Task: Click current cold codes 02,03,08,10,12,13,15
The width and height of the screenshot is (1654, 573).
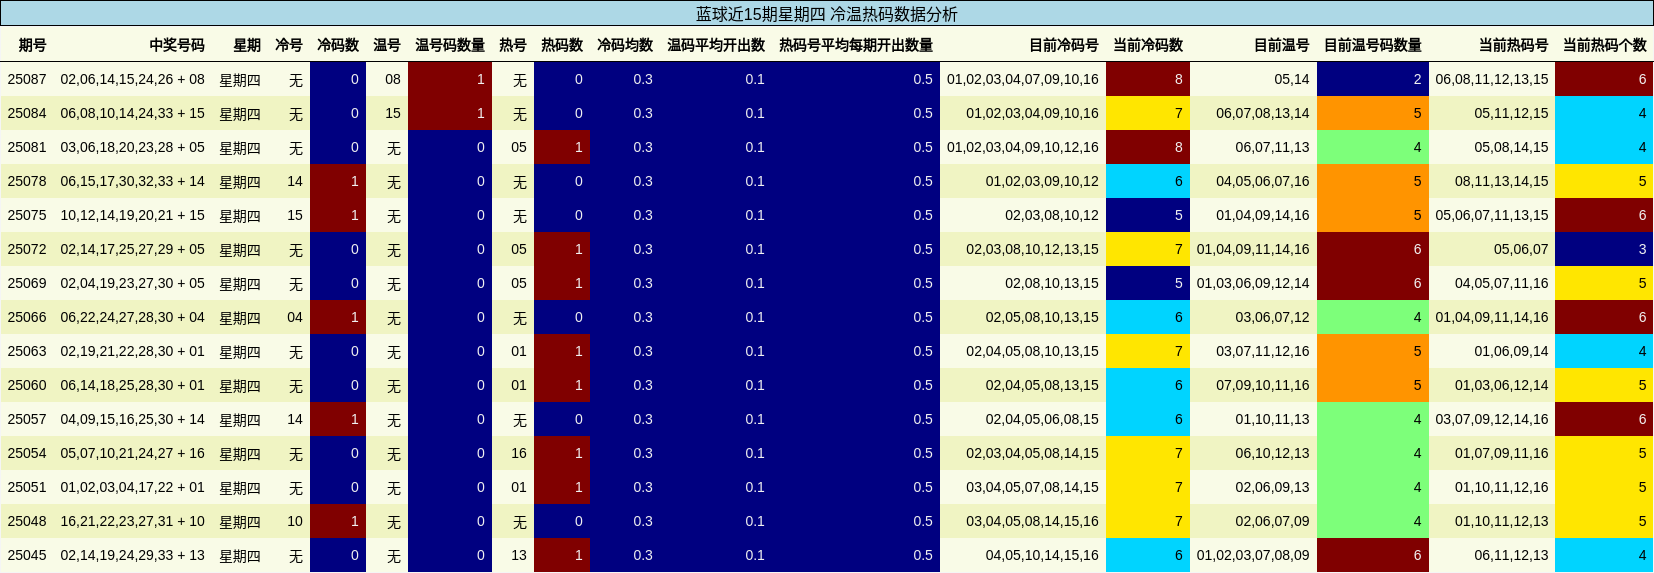Action: click(x=1032, y=249)
